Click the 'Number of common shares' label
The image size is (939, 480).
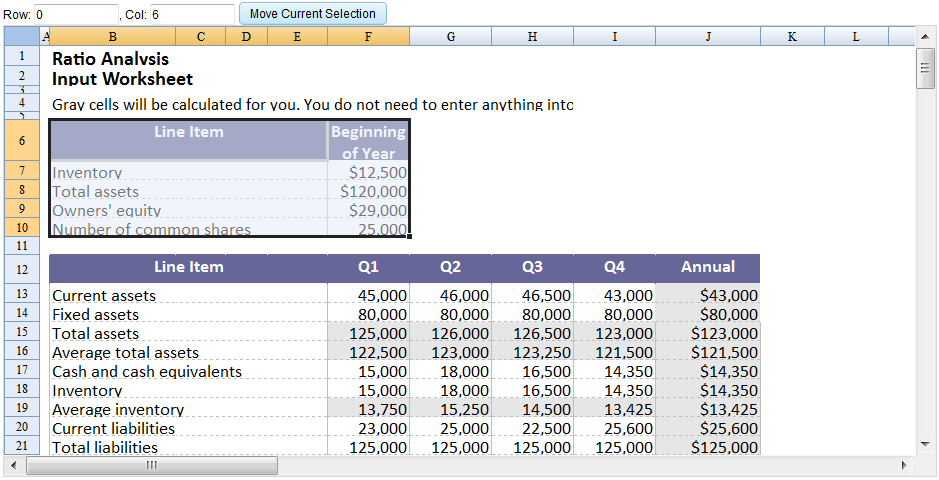(x=151, y=229)
